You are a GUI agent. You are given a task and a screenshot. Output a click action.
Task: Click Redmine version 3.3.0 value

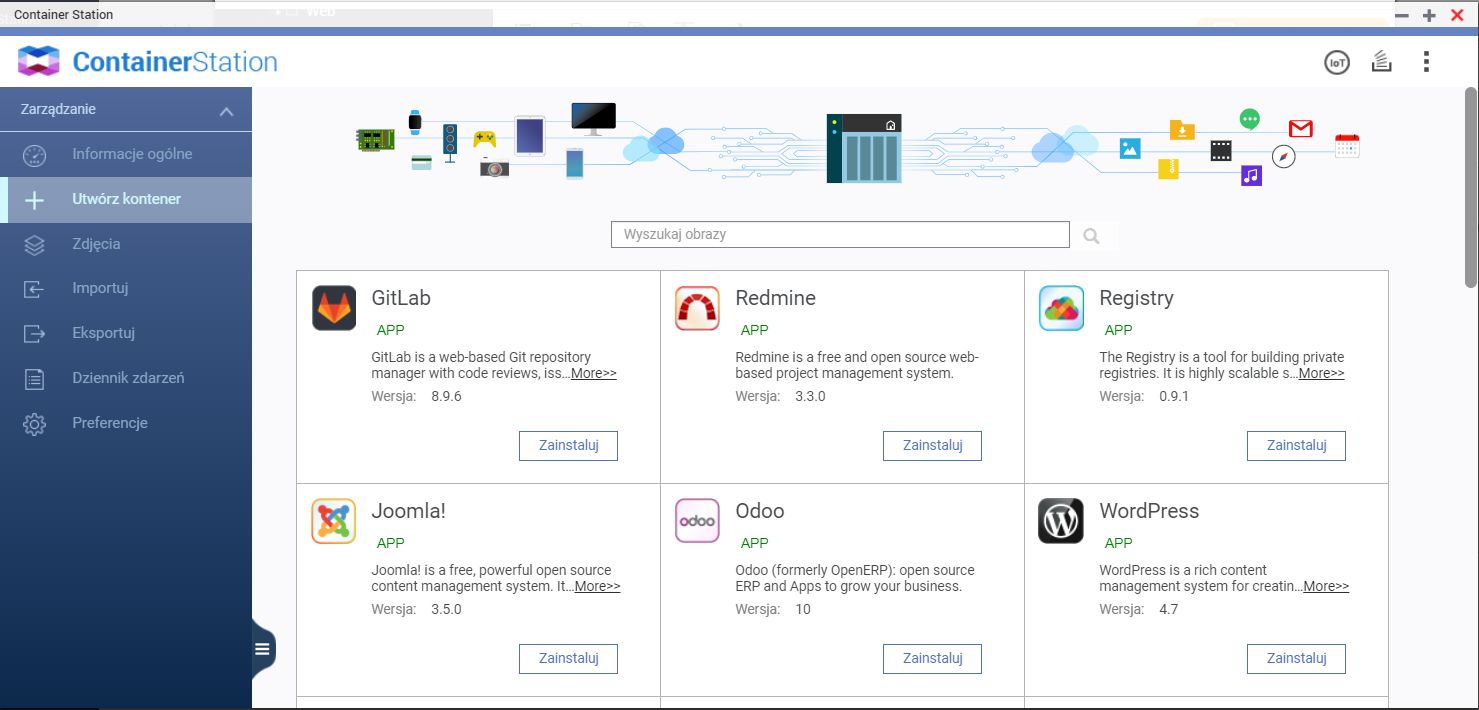810,396
